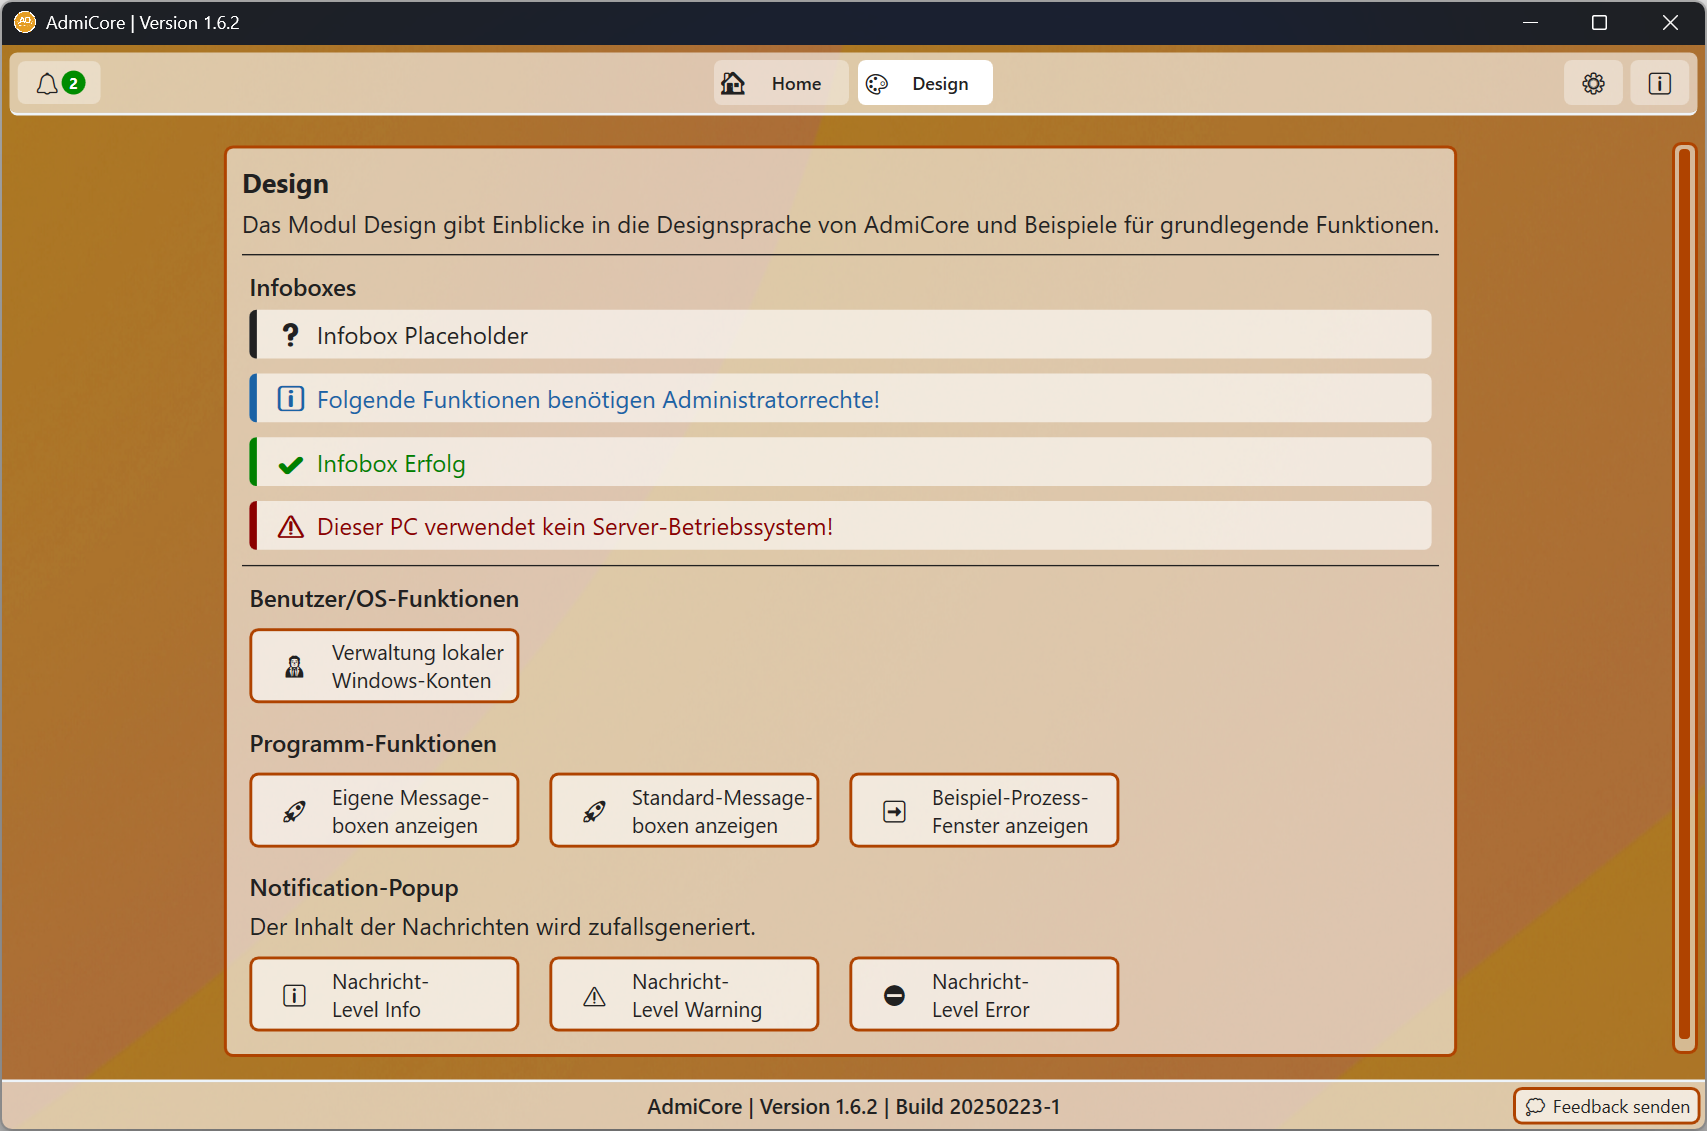Click the blue info icon in the Administratorrechte infobox

click(290, 399)
